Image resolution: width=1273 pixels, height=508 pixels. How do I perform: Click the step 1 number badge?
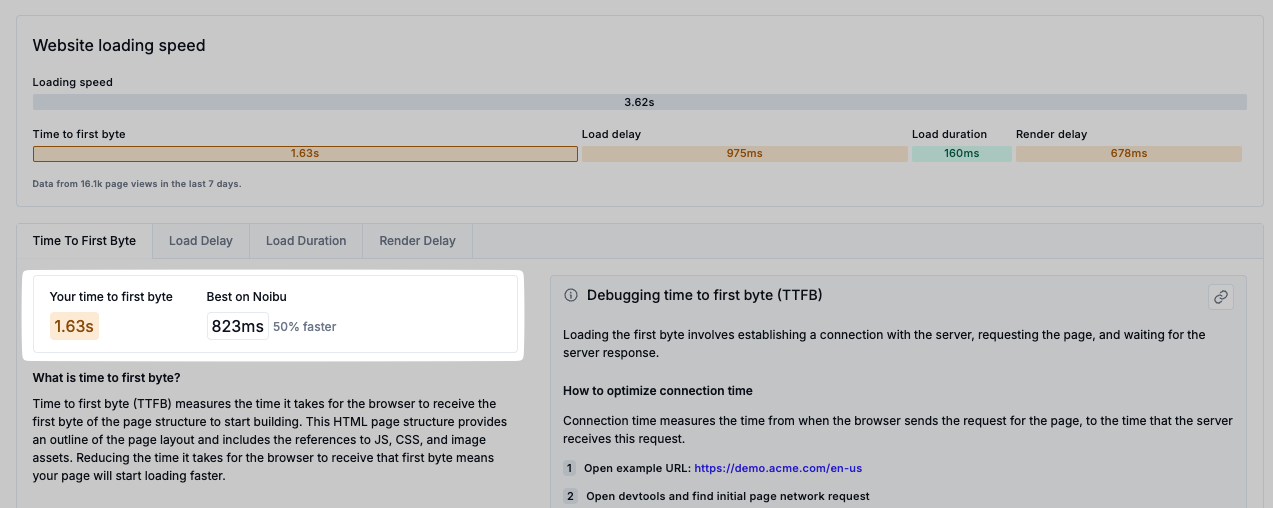(x=571, y=468)
